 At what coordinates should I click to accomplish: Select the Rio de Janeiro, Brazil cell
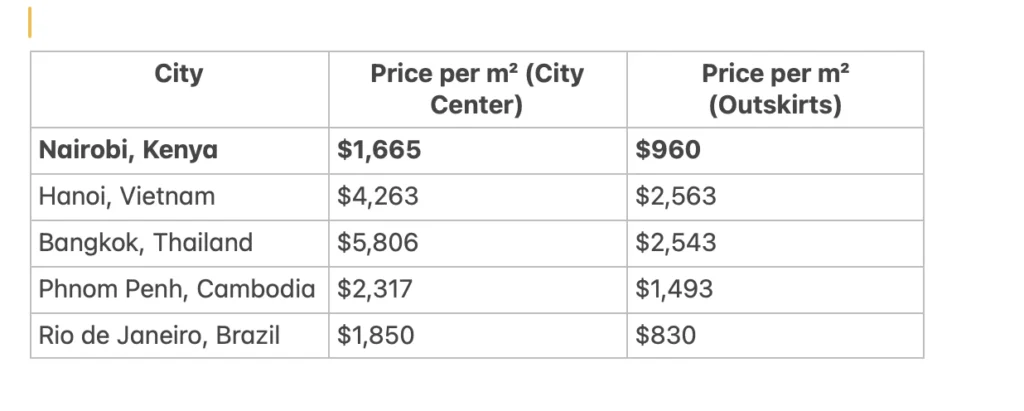(180, 336)
